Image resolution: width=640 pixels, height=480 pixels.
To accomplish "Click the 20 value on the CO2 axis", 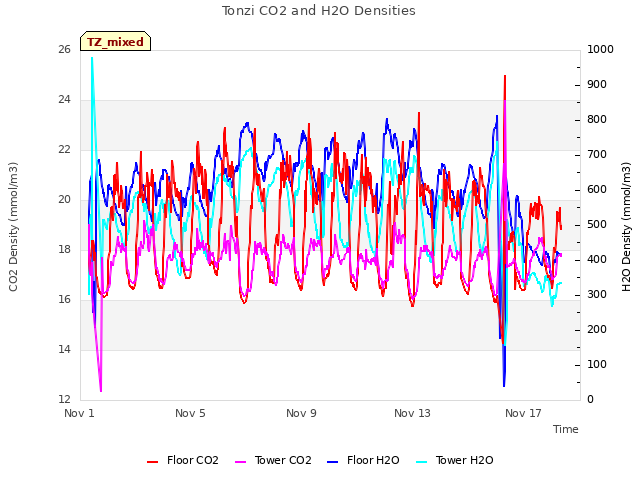I will click(64, 200).
